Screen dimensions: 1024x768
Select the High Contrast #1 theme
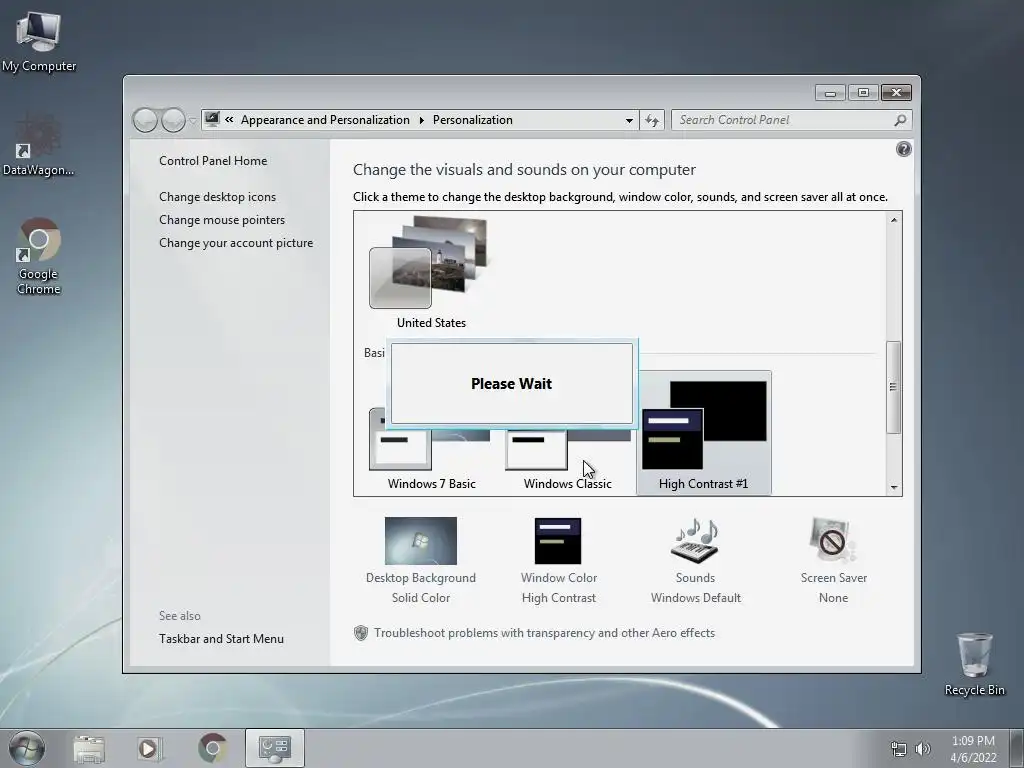click(x=703, y=433)
